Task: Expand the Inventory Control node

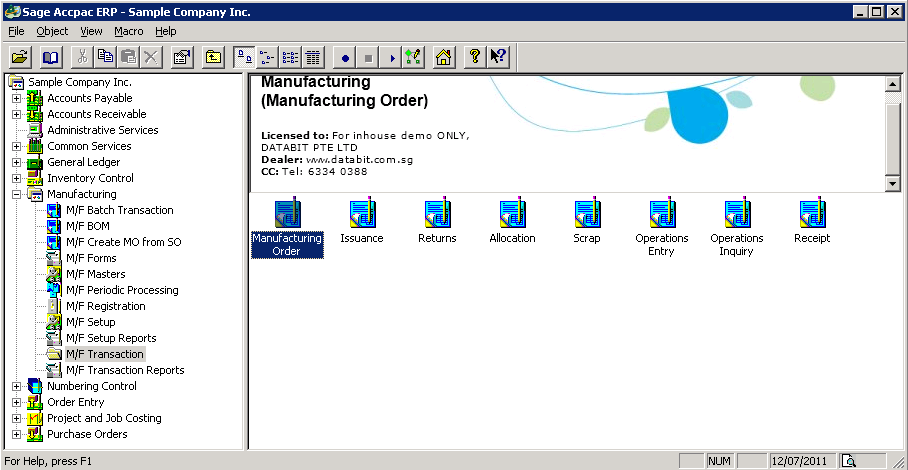Action: point(16,178)
